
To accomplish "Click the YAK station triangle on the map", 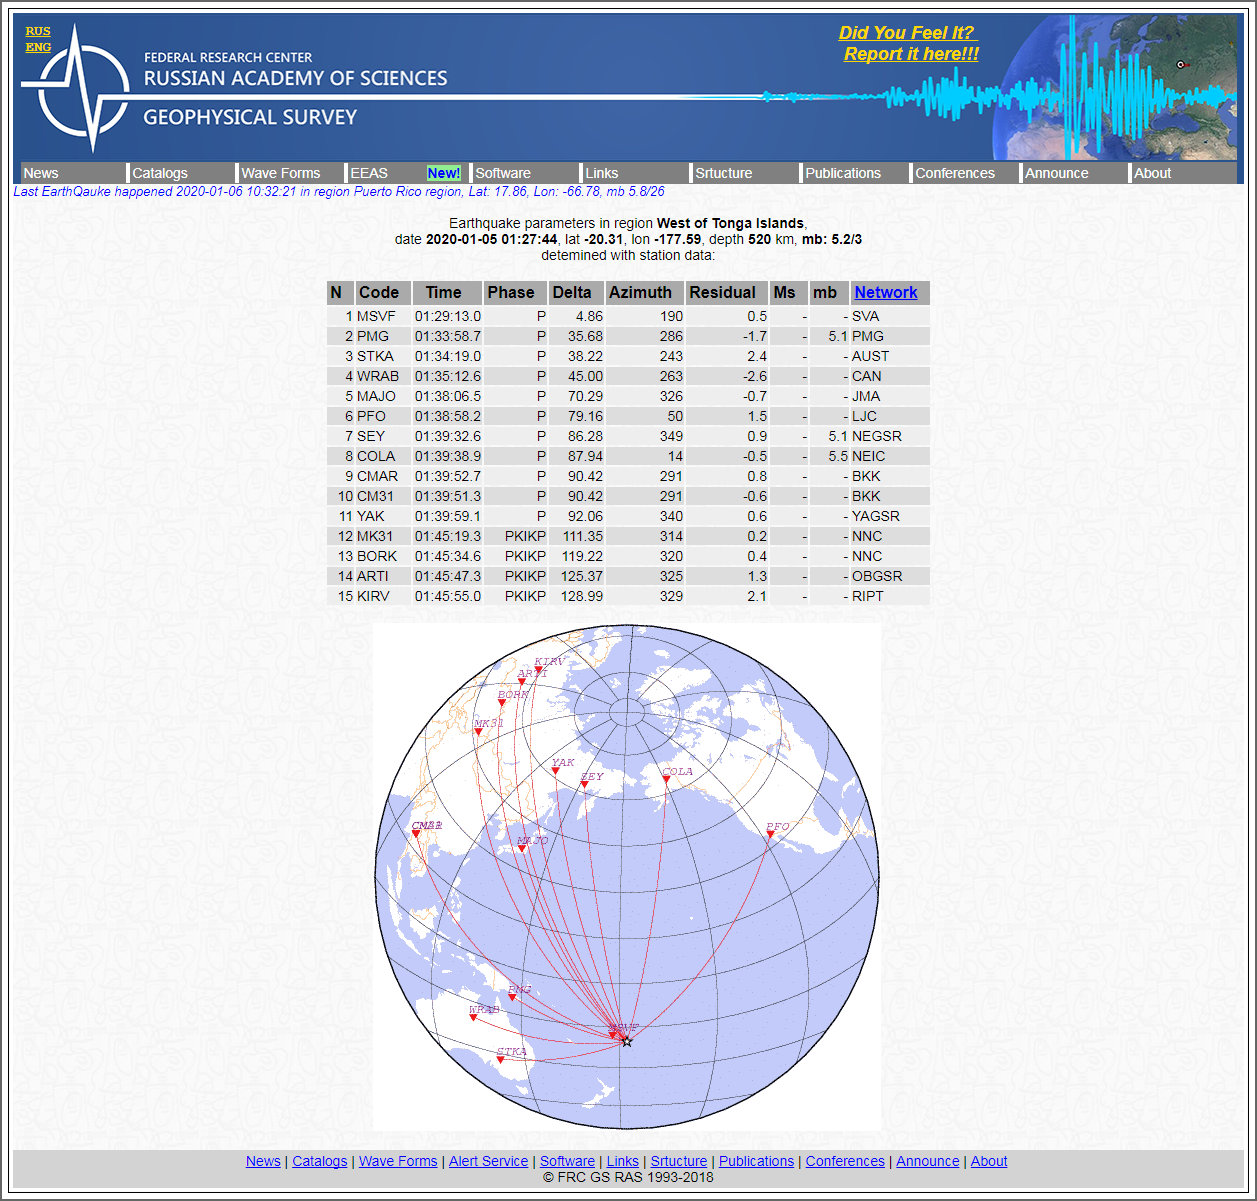I will pyautogui.click(x=556, y=772).
